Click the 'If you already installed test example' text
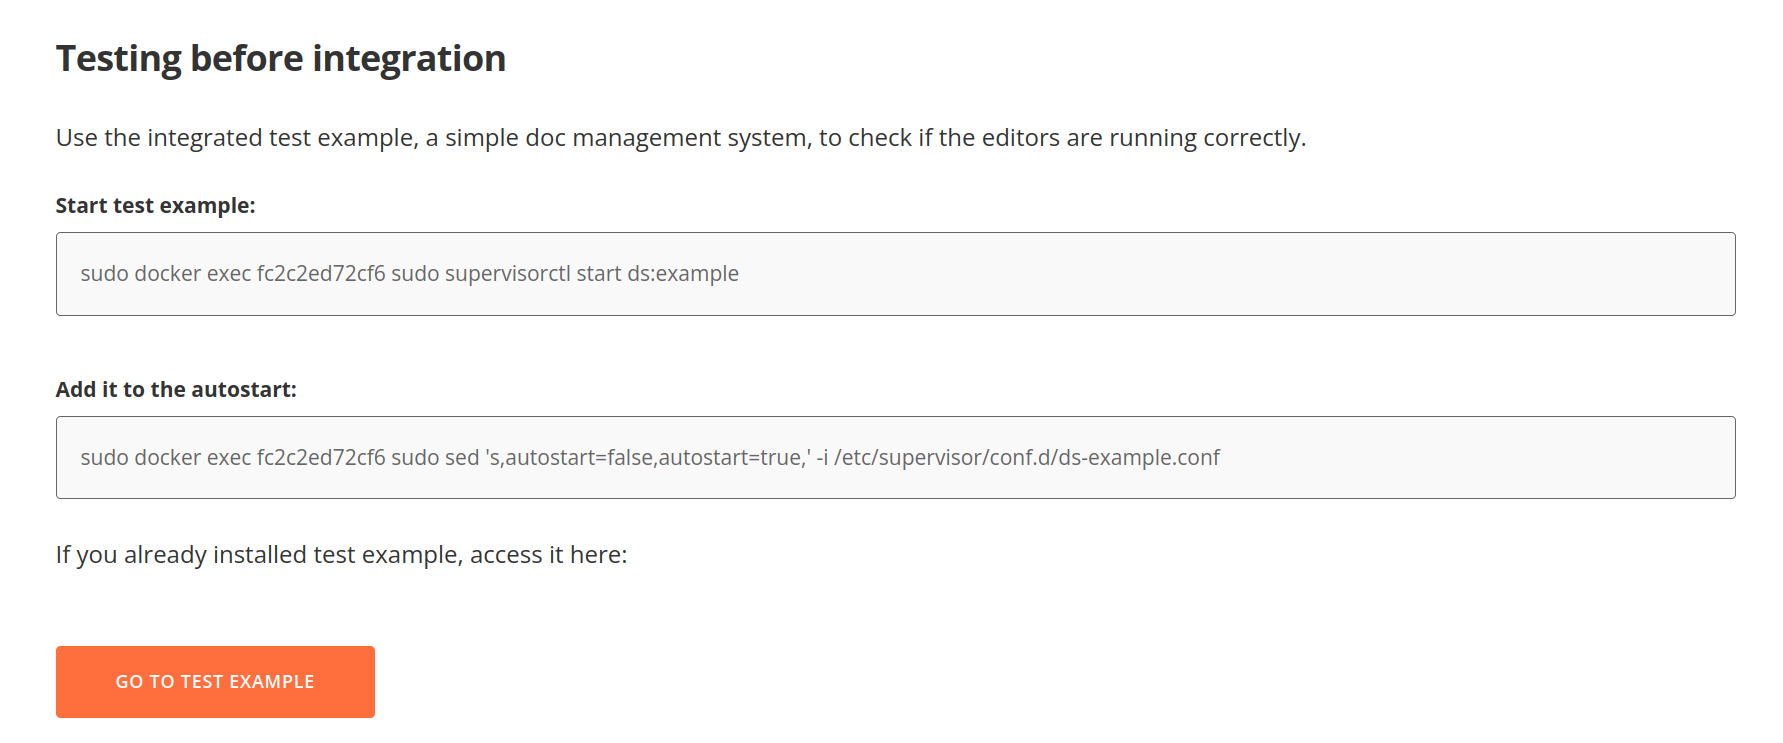The height and width of the screenshot is (743, 1783). [342, 555]
